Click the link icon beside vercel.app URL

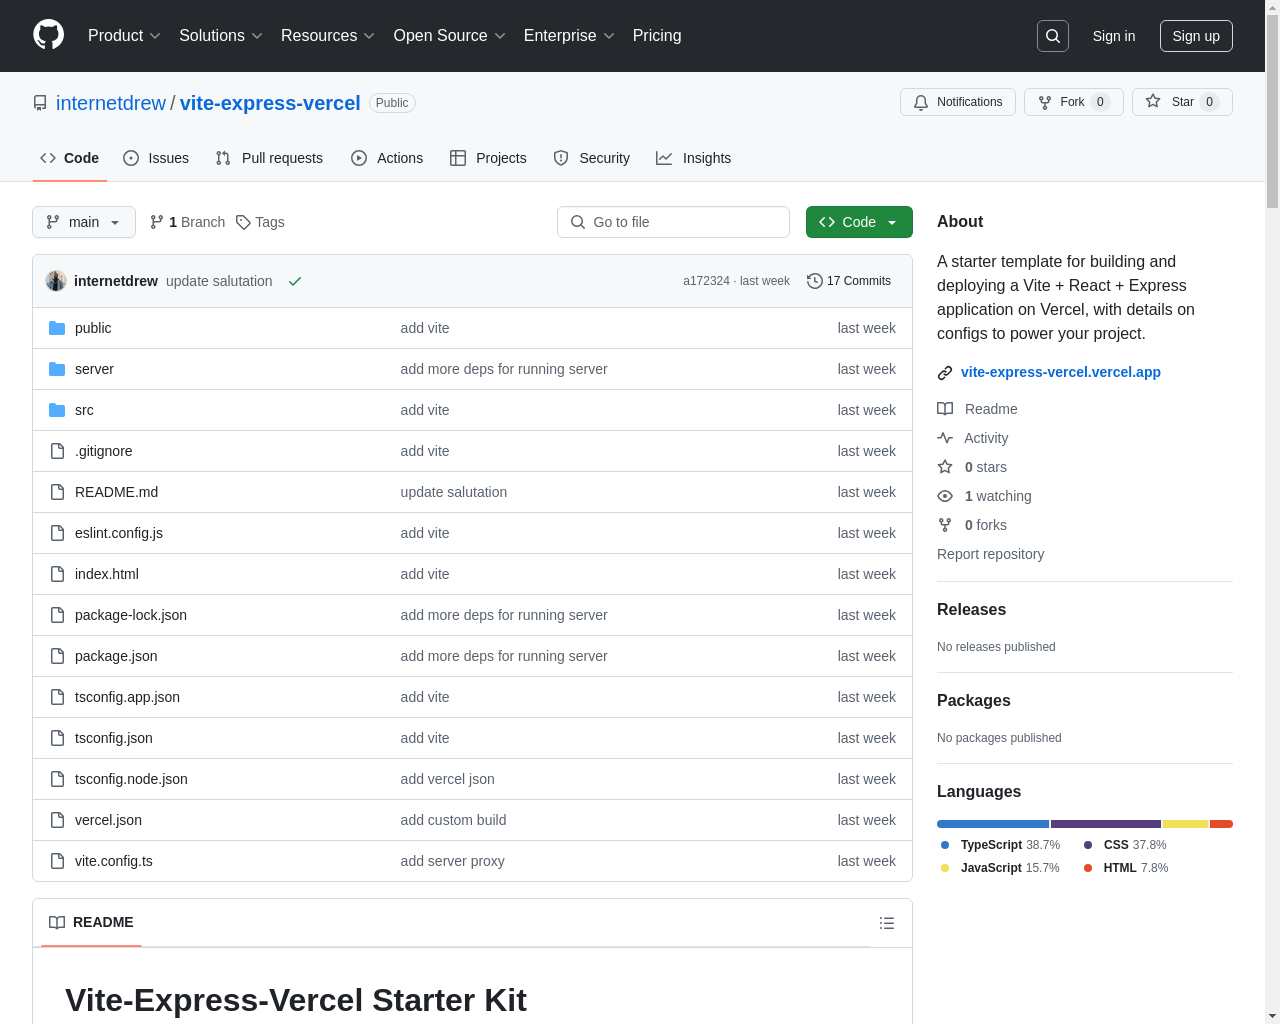(x=945, y=373)
